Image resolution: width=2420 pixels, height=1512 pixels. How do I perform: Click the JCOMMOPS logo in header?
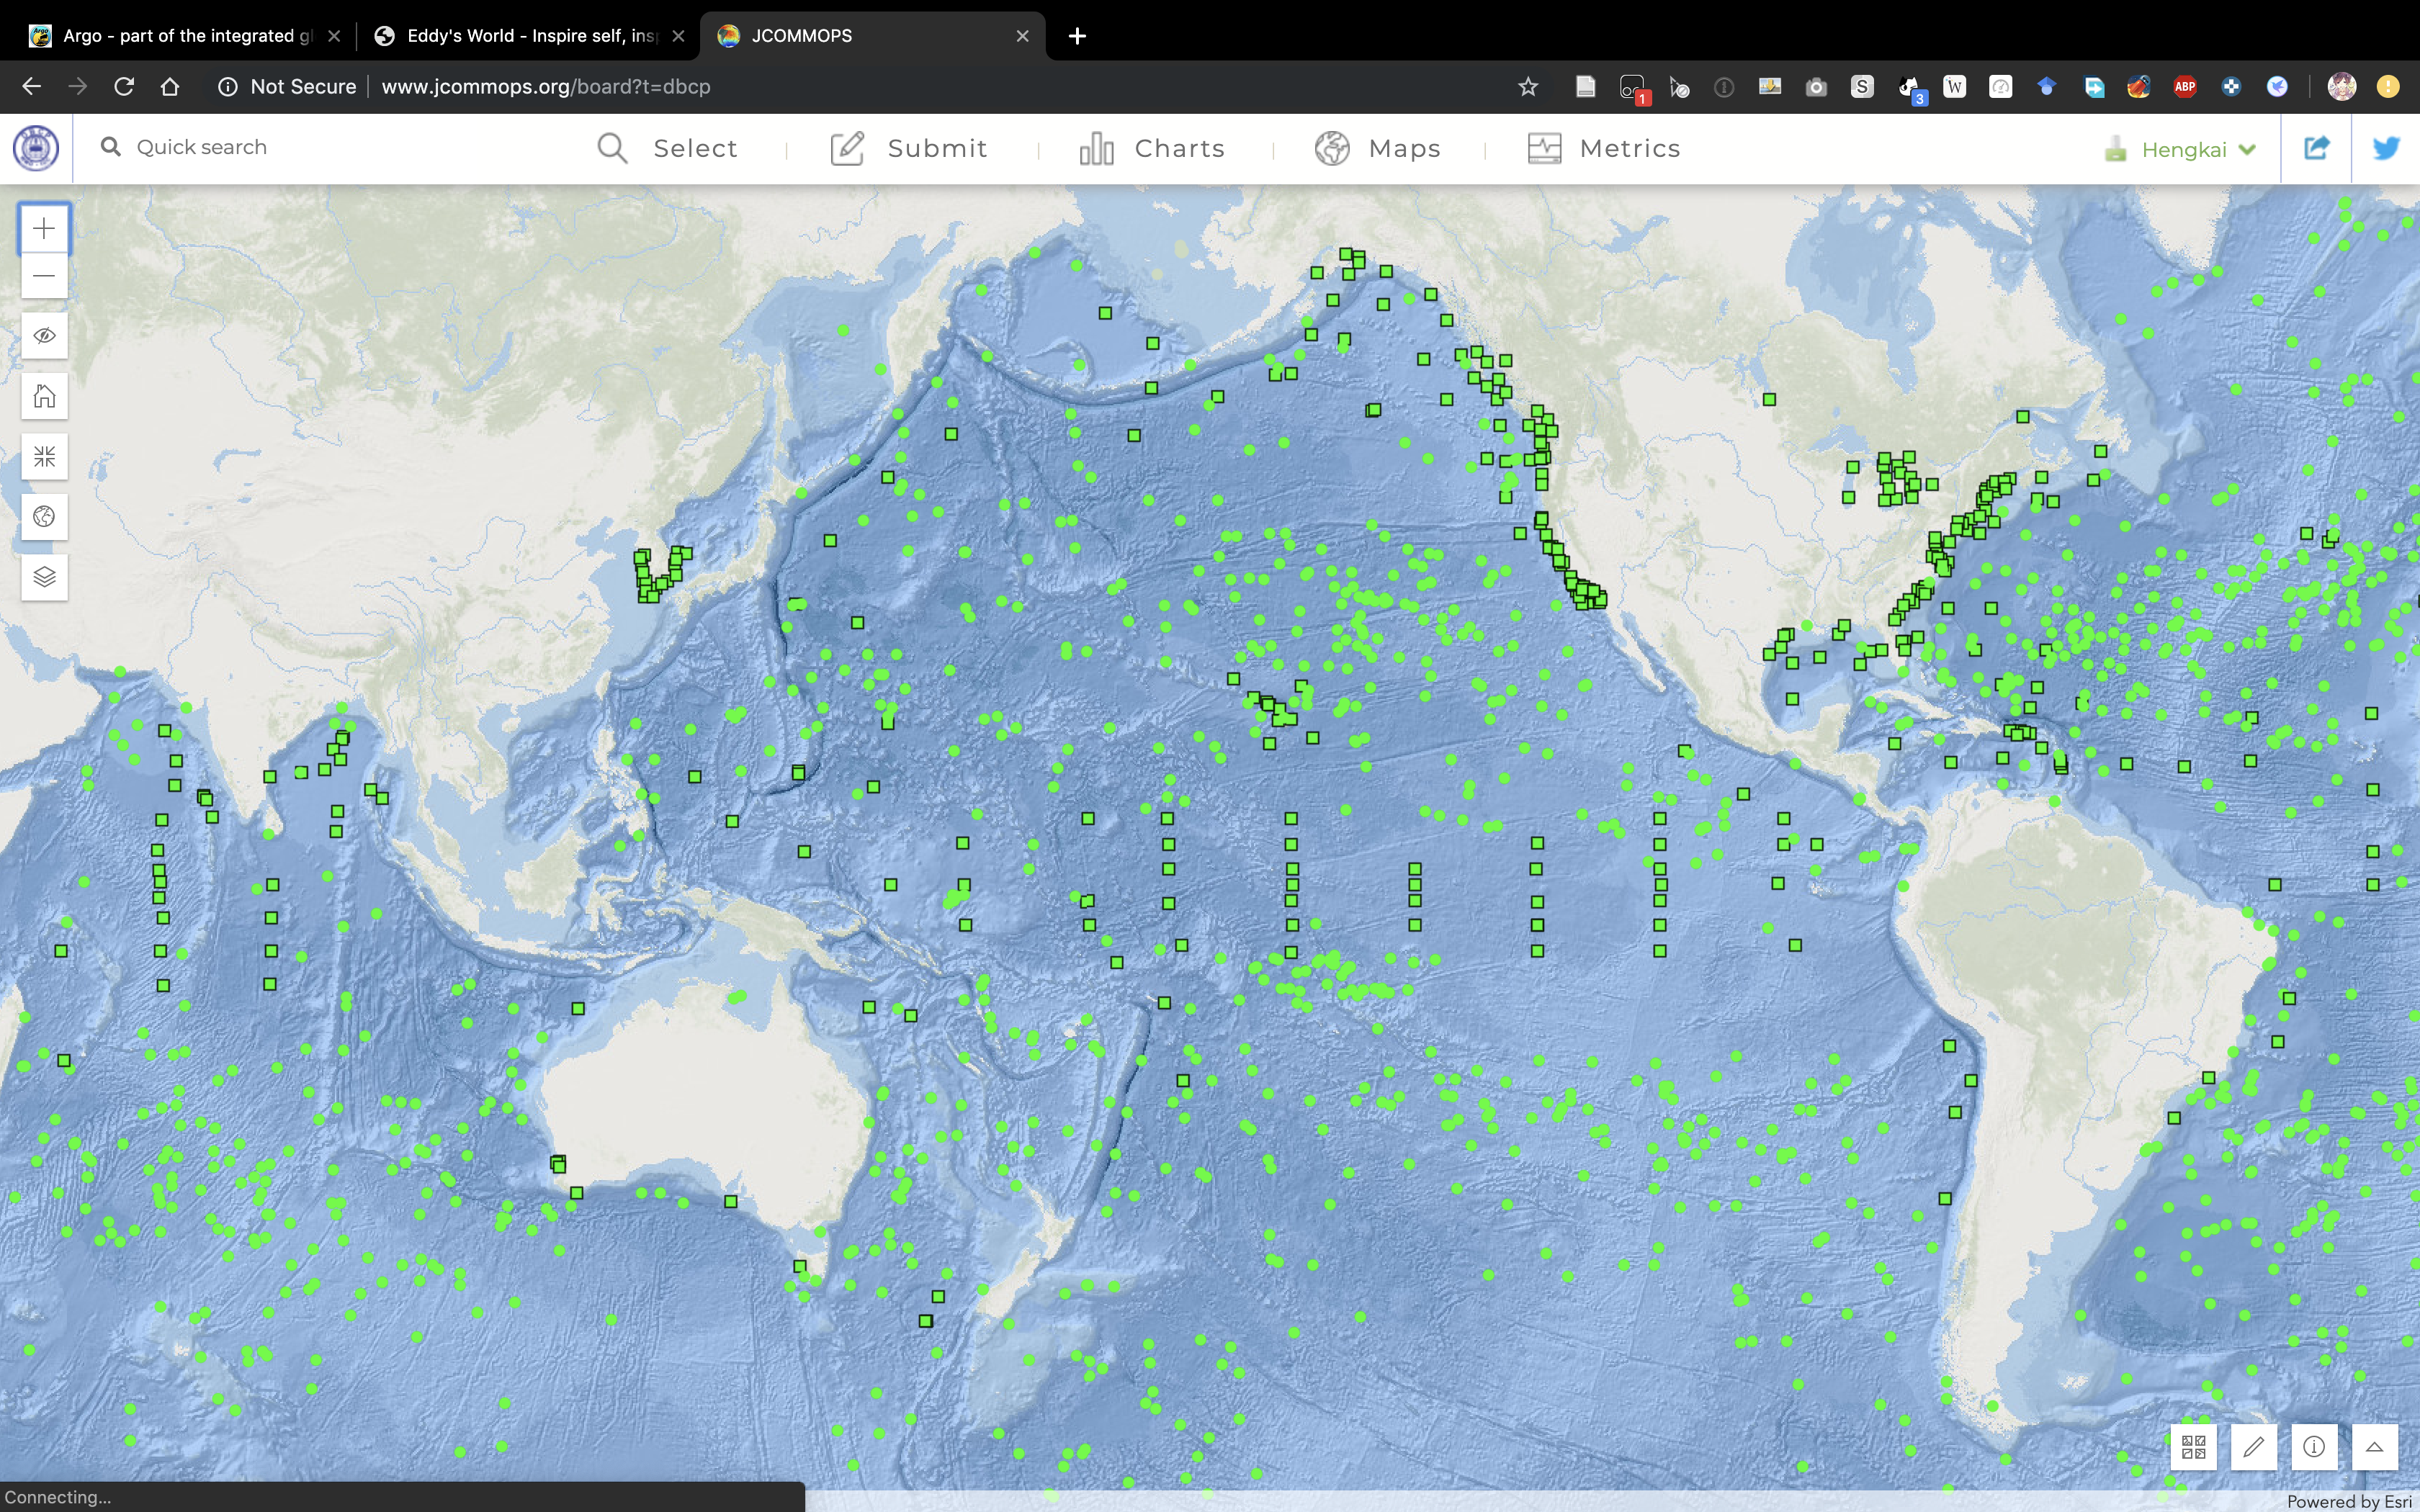pos(36,148)
